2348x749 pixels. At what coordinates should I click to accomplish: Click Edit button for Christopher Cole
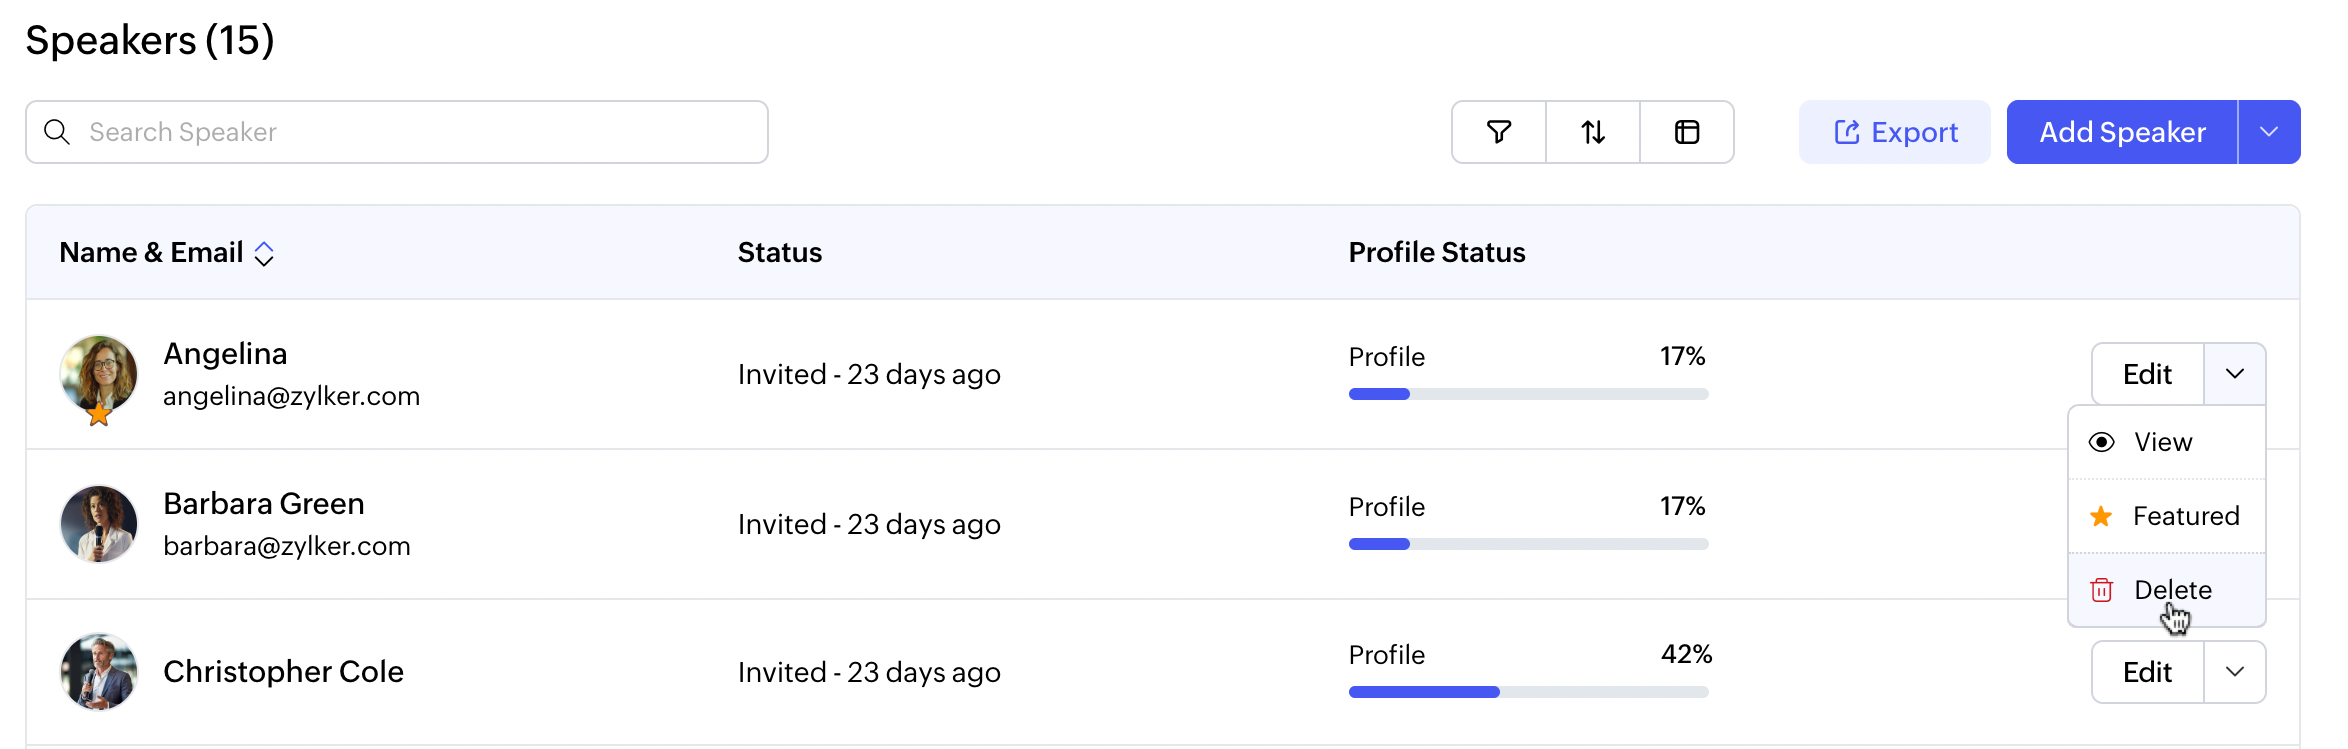(x=2147, y=672)
